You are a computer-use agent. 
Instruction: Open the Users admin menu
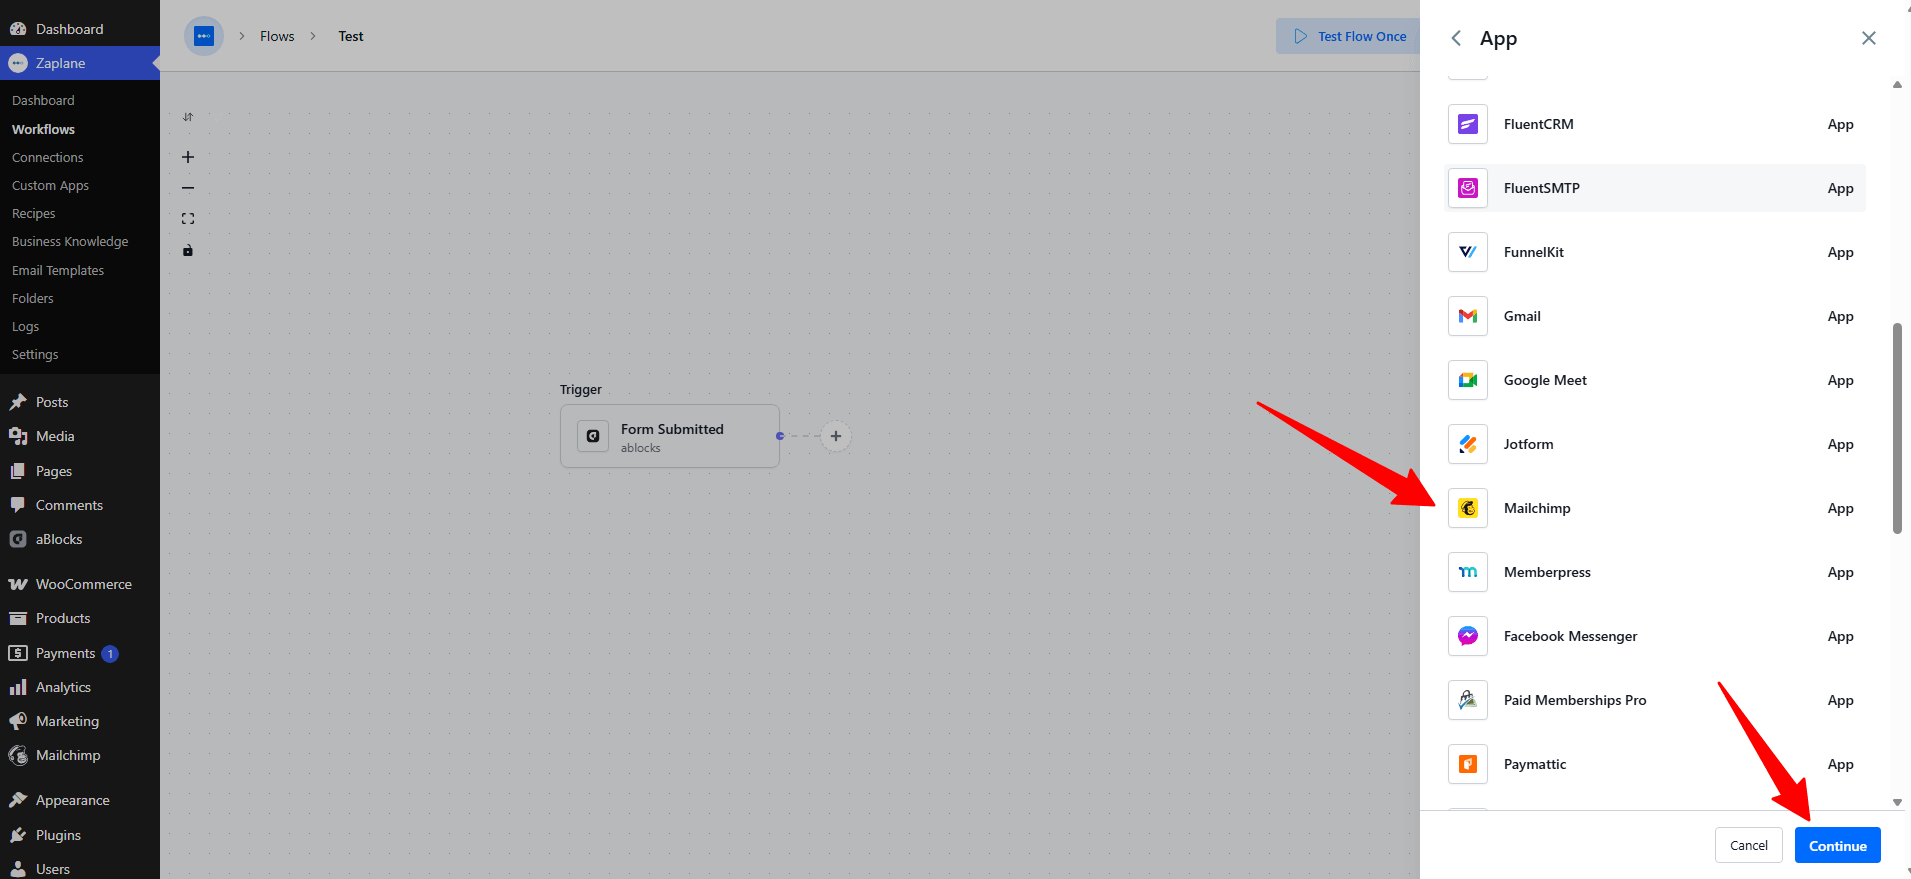point(80,869)
